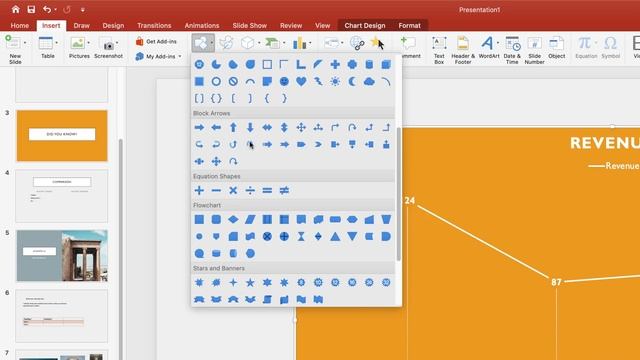
Task: Select the Right Arrow block arrow shape
Action: pyautogui.click(x=199, y=127)
